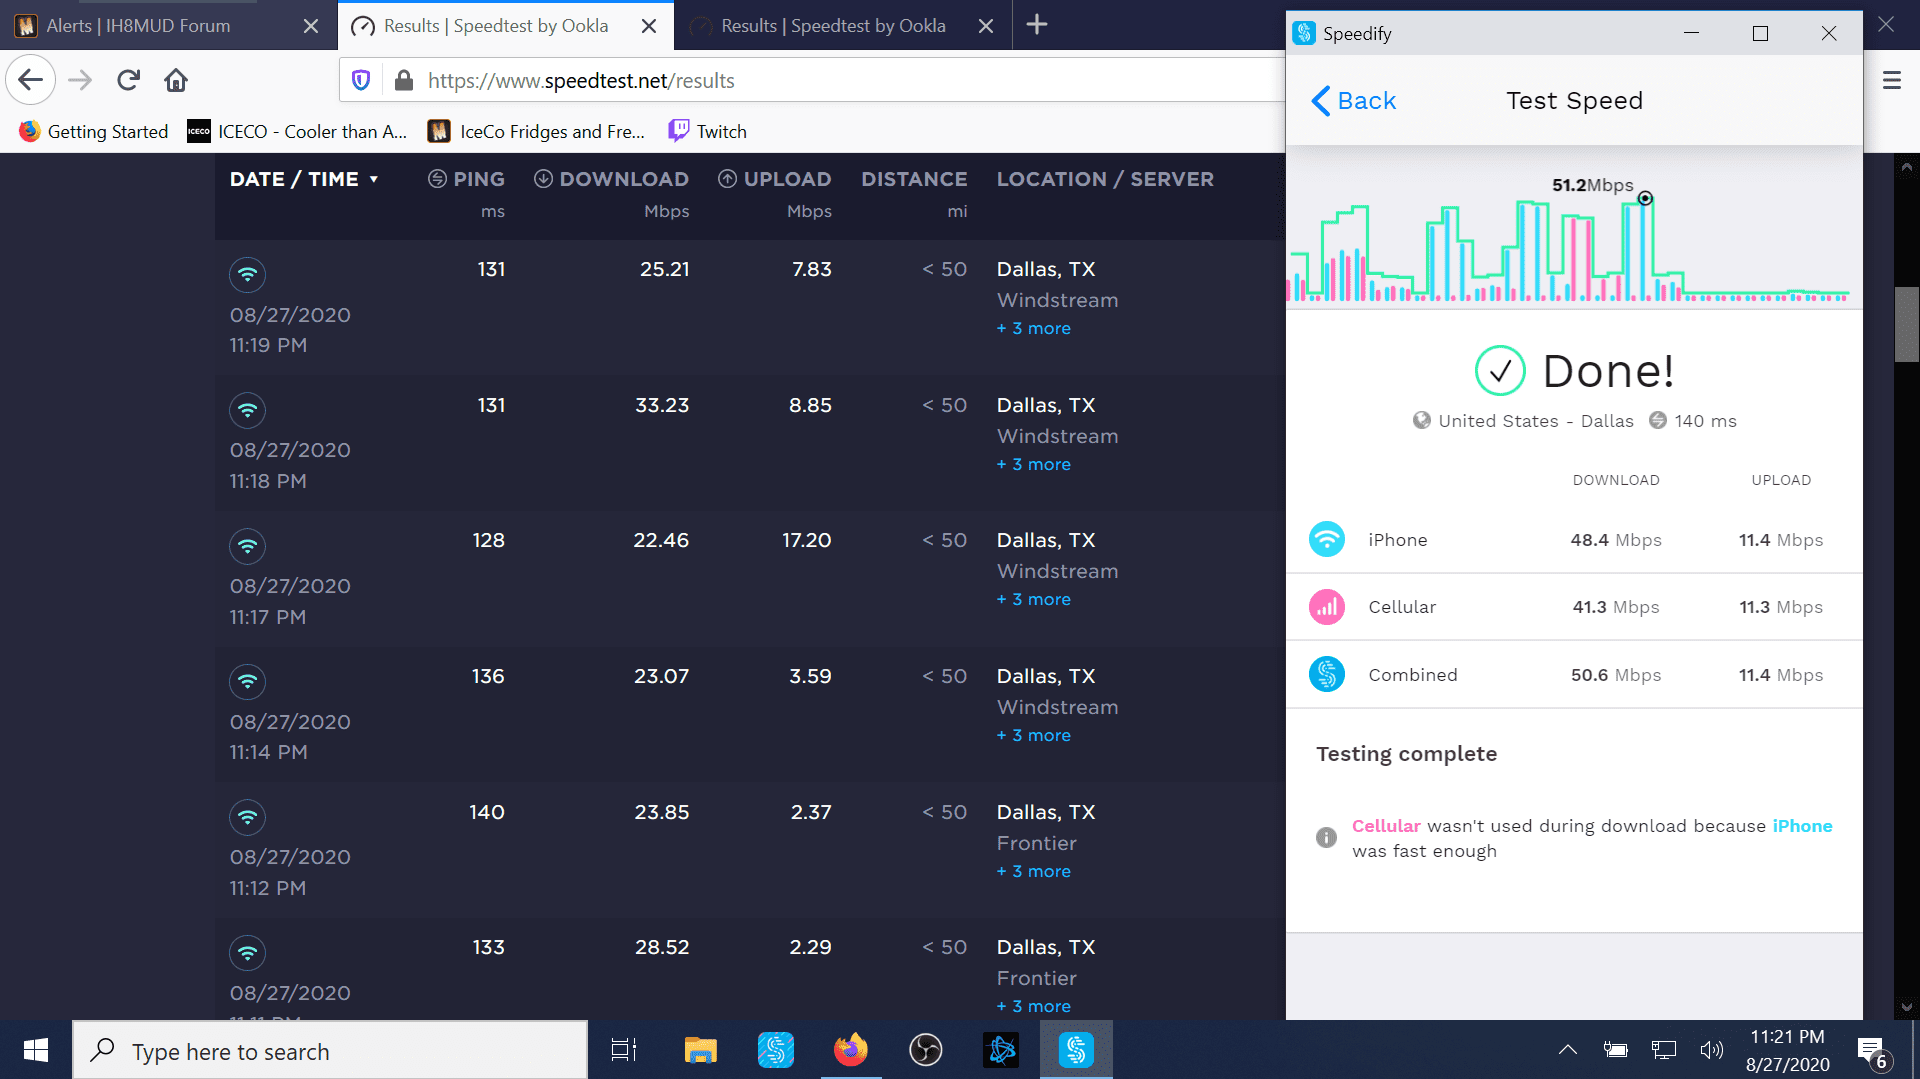The image size is (1920, 1079).
Task: Show hidden system tray icons
Action: pyautogui.click(x=1568, y=1050)
